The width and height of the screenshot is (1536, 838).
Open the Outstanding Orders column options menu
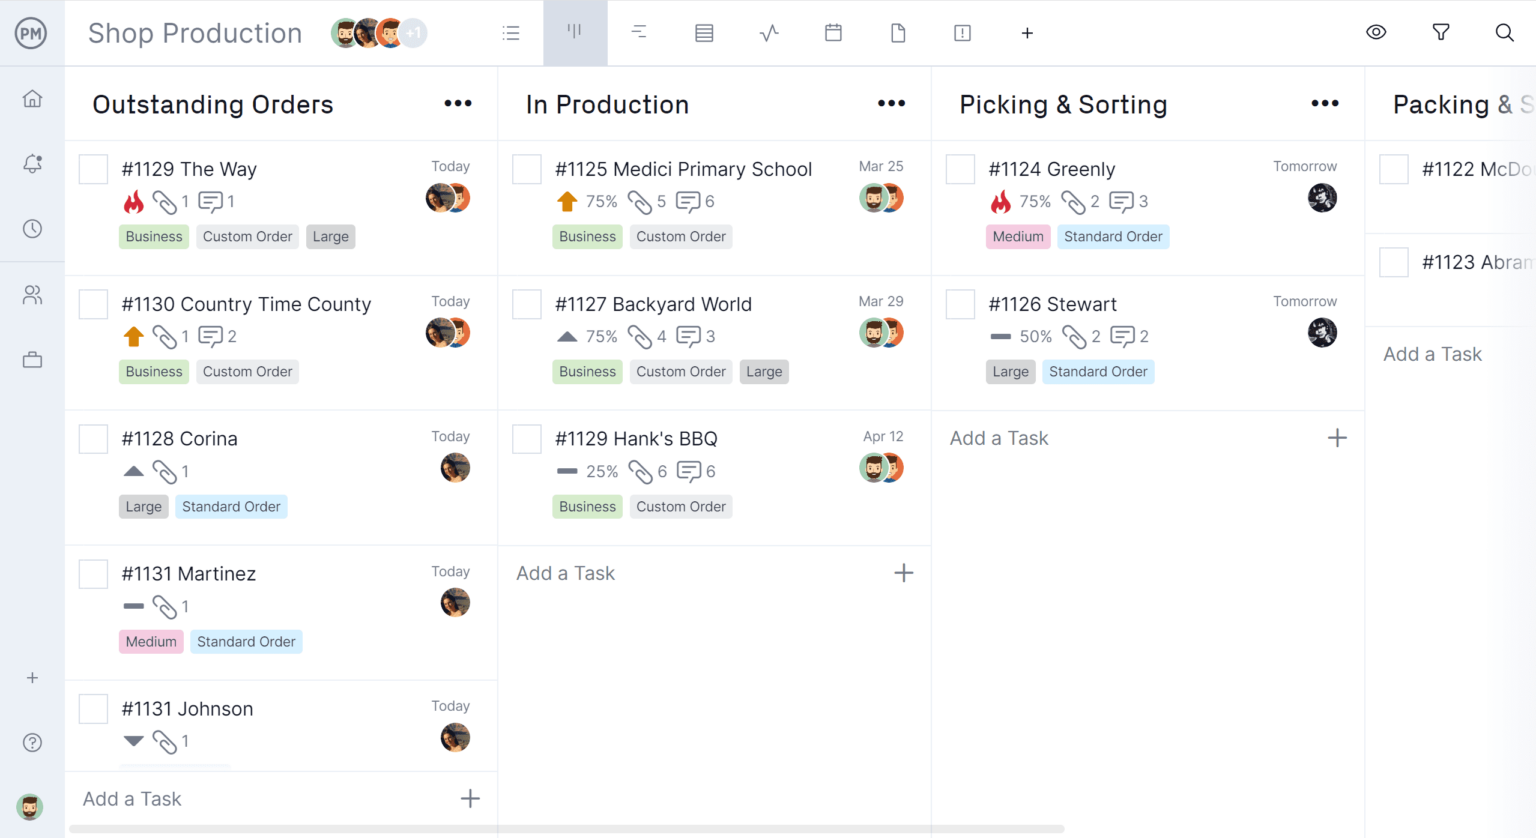point(457,103)
